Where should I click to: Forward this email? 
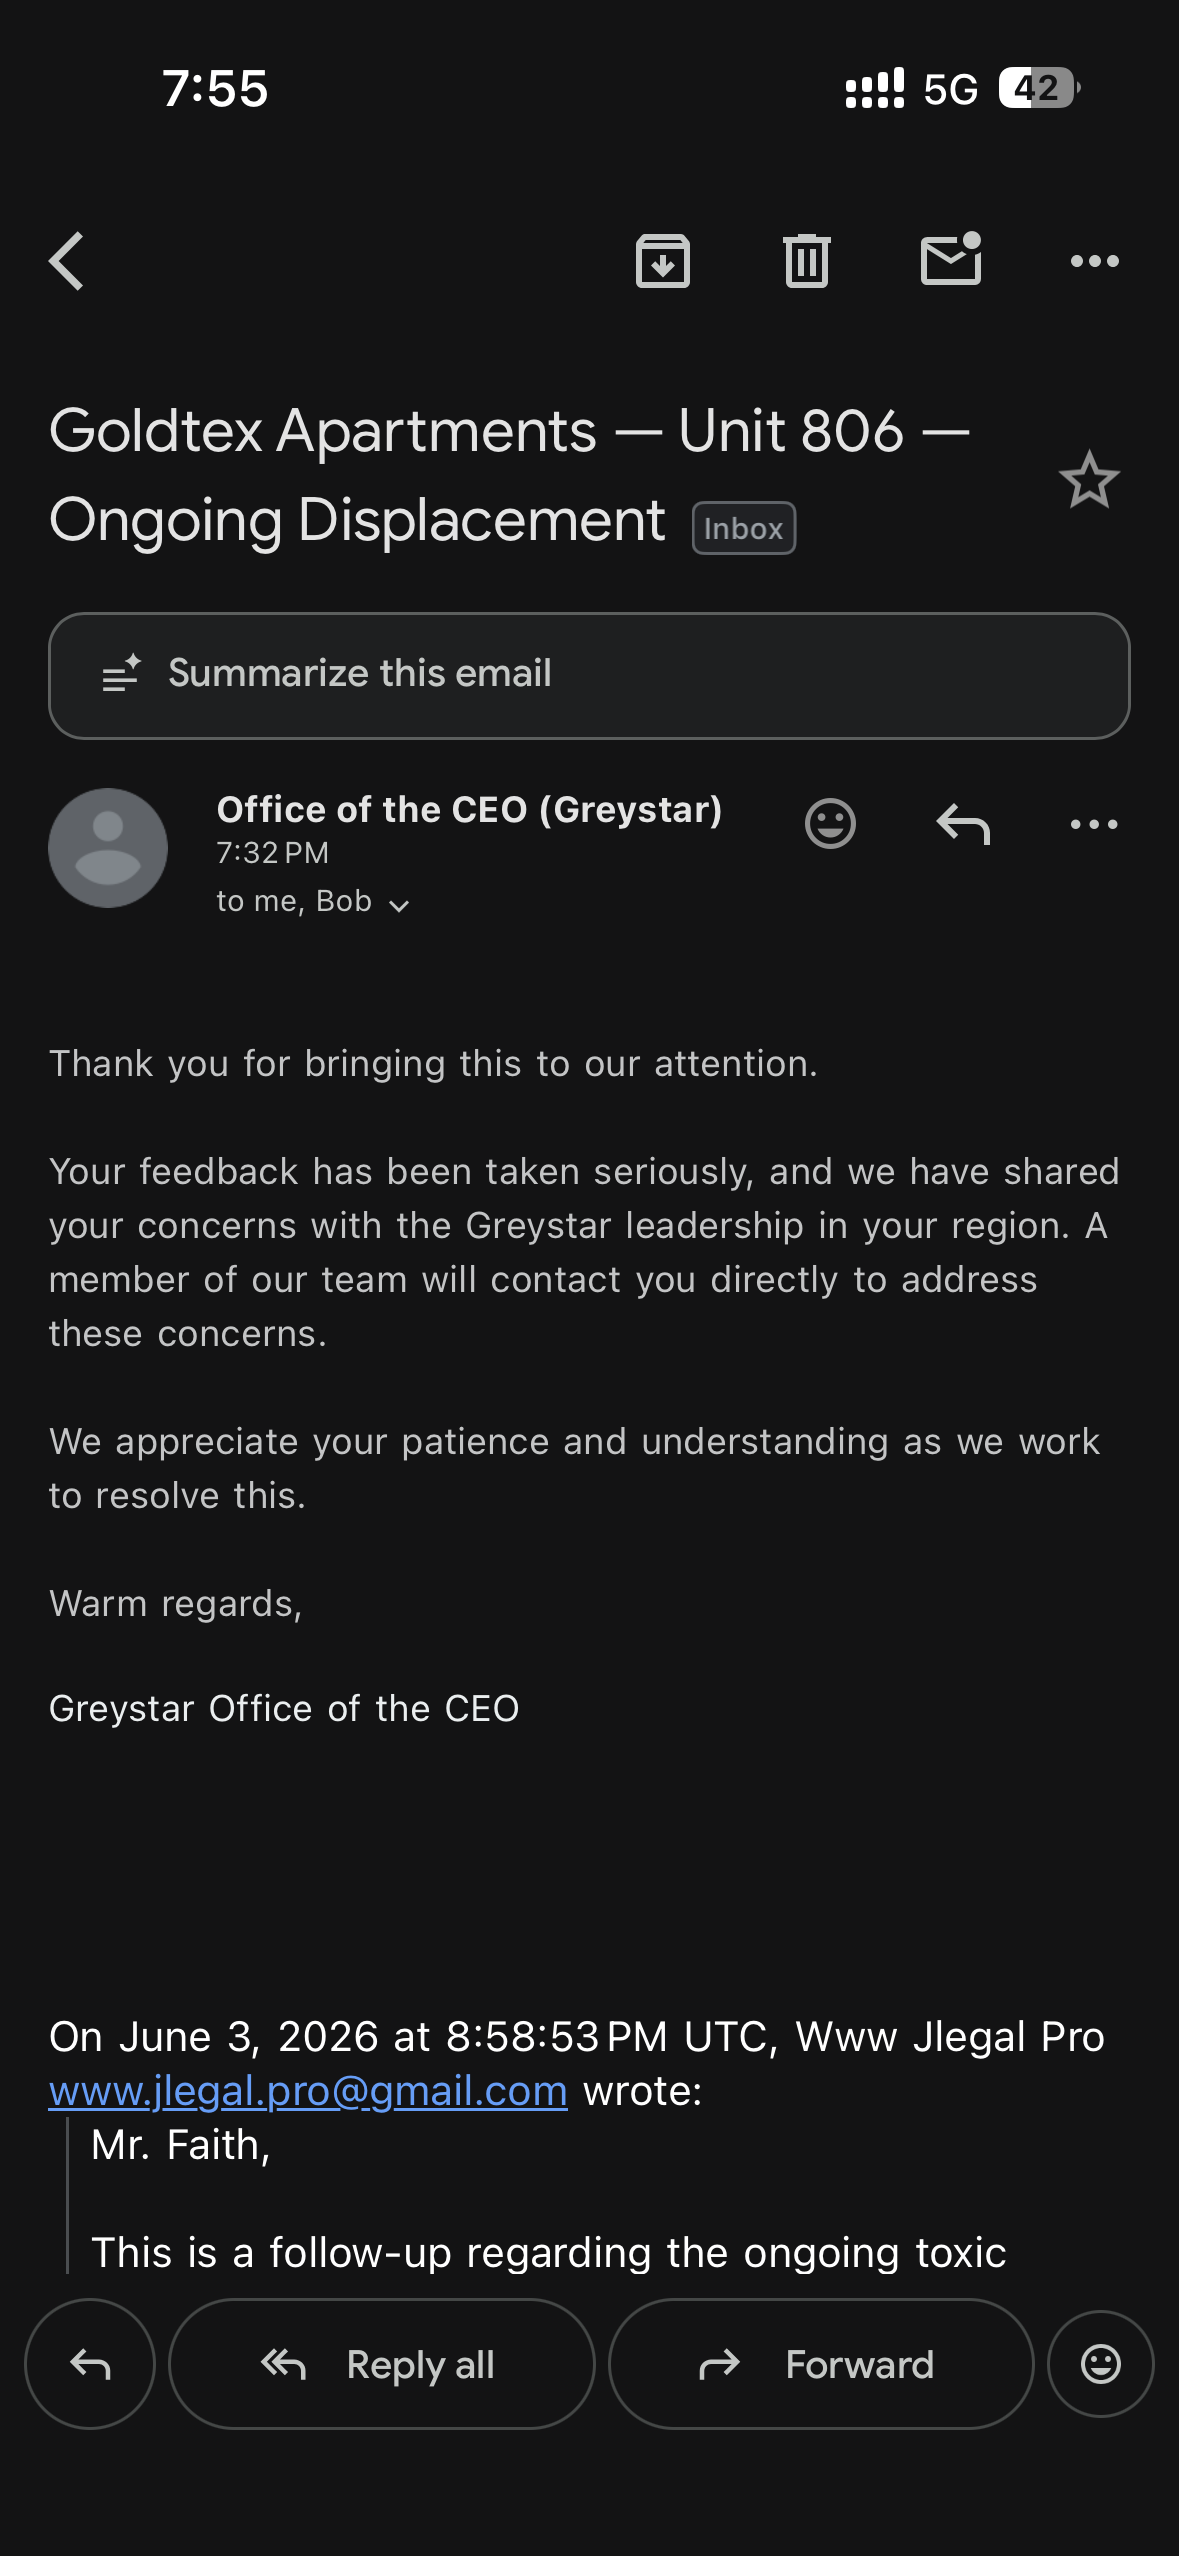(821, 2364)
